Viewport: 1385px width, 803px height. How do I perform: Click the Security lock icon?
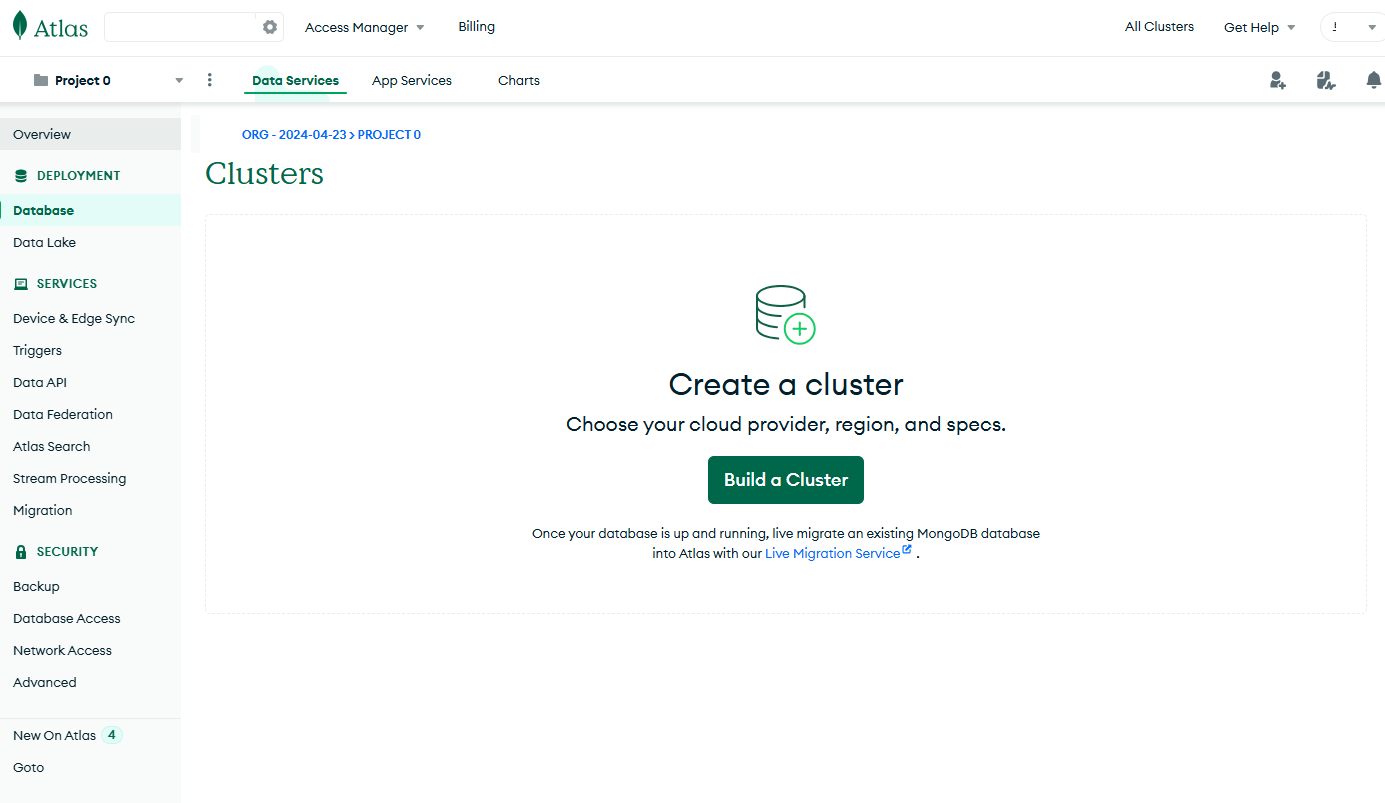coord(21,551)
